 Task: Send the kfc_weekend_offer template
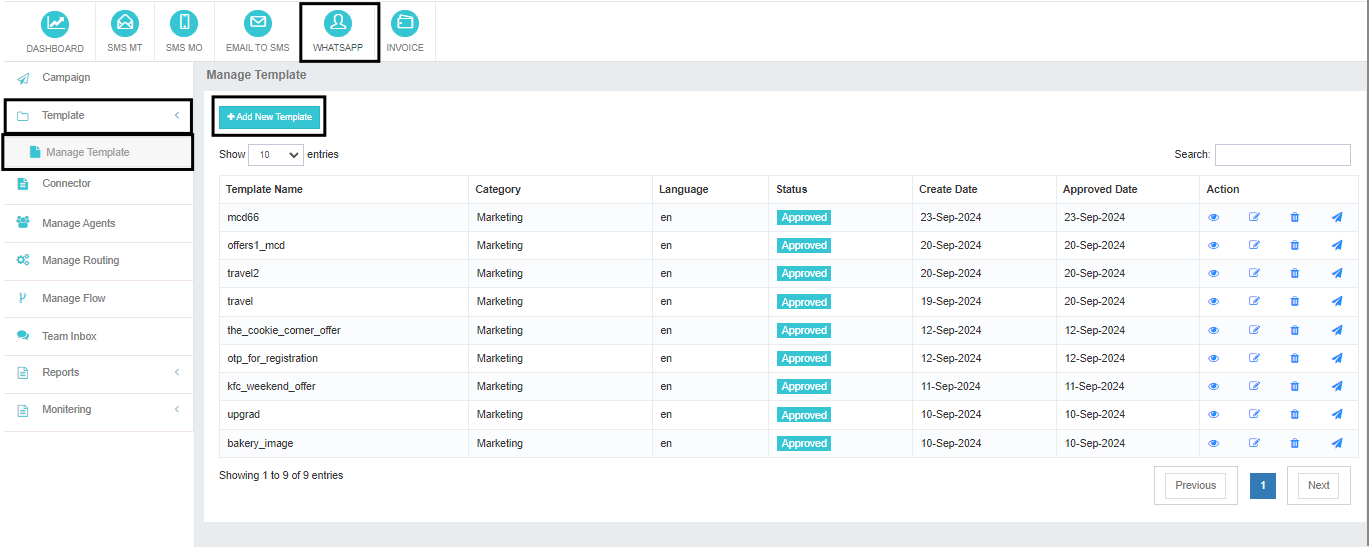click(x=1337, y=386)
